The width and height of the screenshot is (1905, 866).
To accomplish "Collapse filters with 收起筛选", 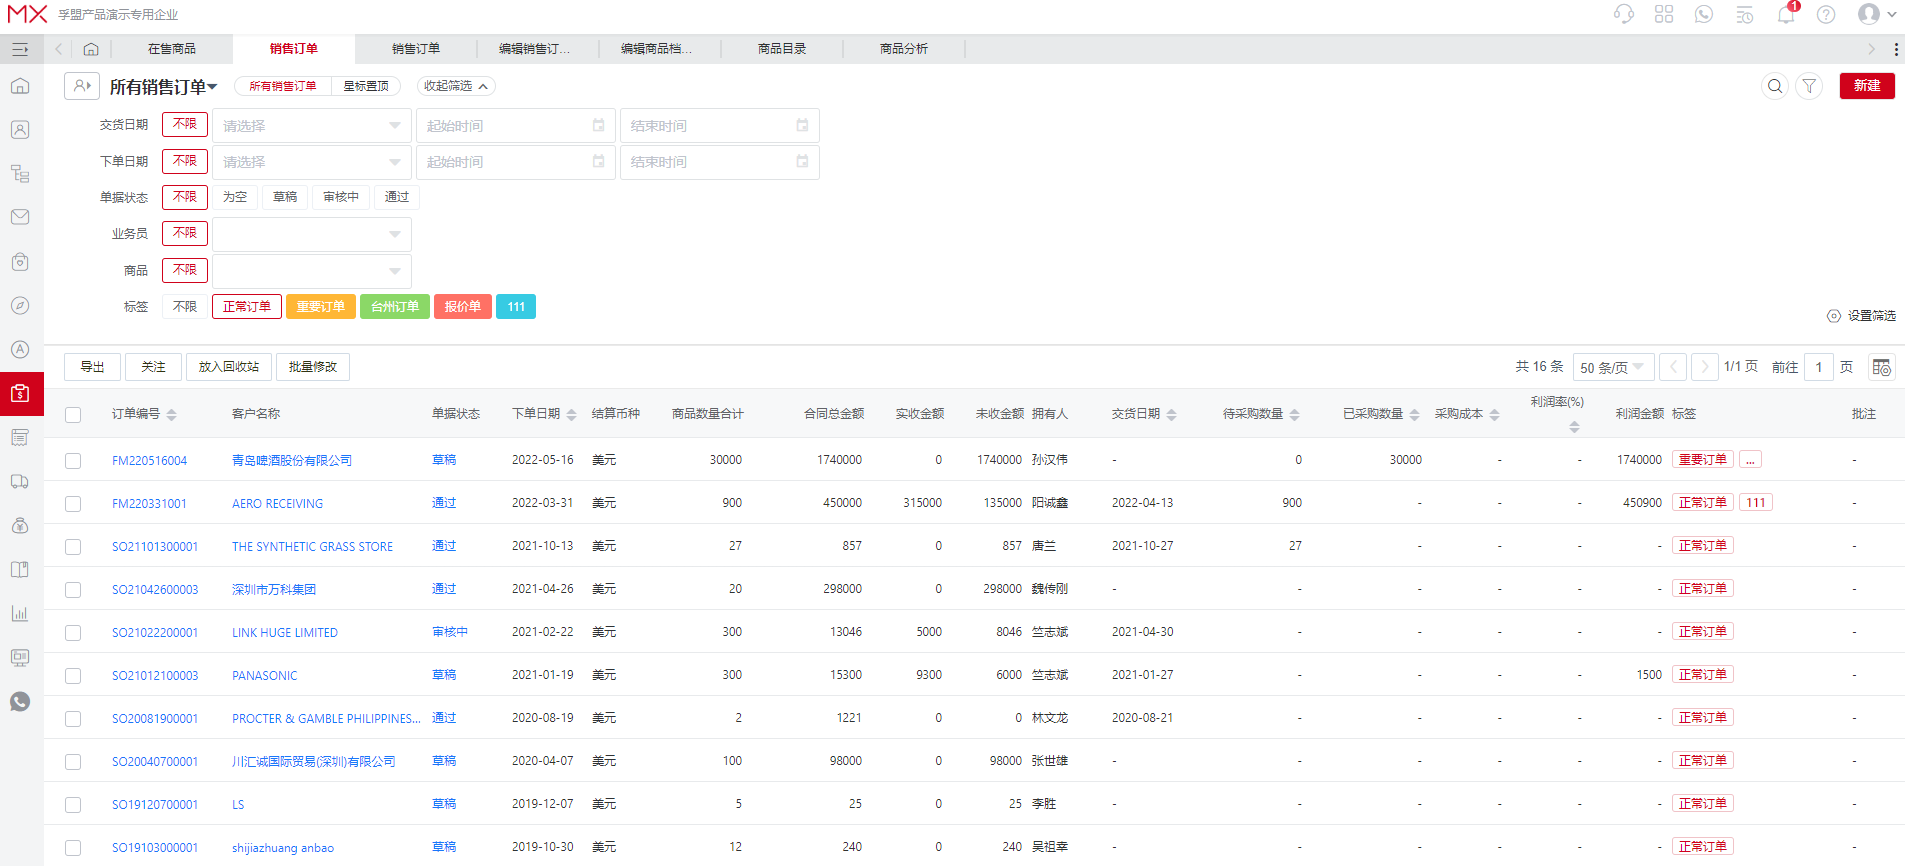I will [455, 86].
